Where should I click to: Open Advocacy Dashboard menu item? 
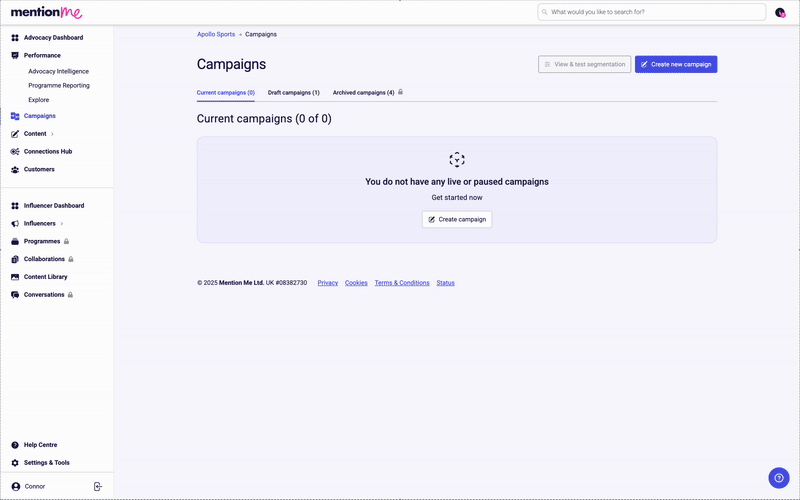click(54, 38)
